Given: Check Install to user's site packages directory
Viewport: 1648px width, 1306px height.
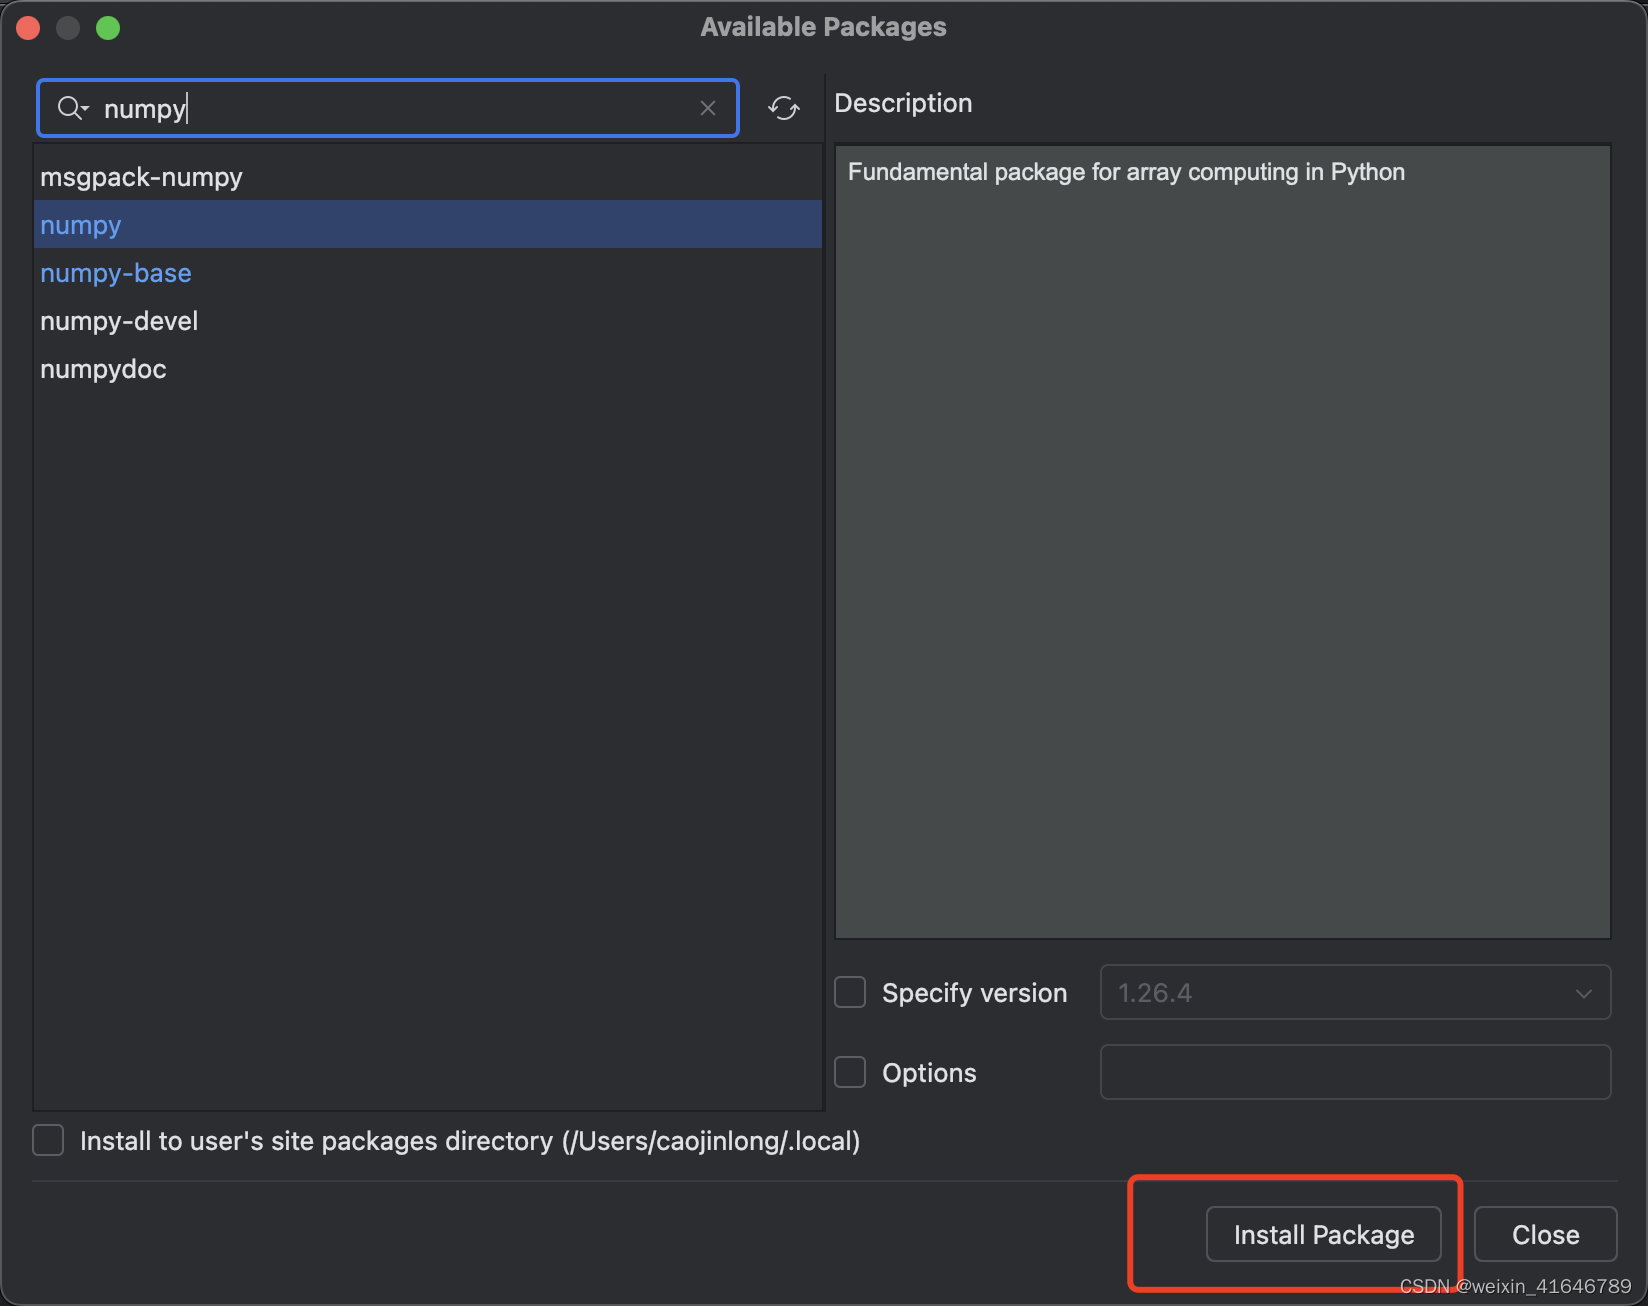Looking at the screenshot, I should (x=47, y=1140).
